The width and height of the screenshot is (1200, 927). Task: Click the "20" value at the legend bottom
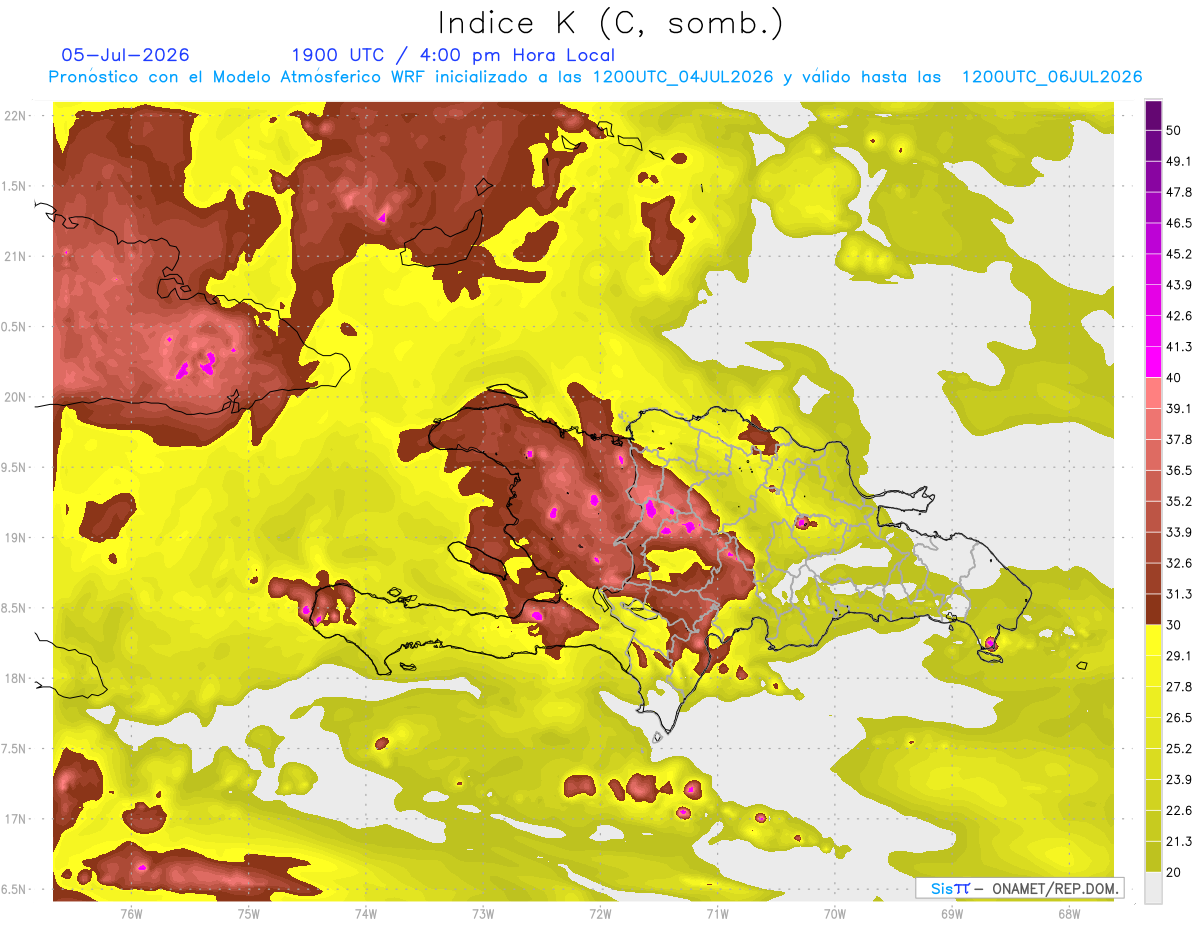tap(1174, 873)
